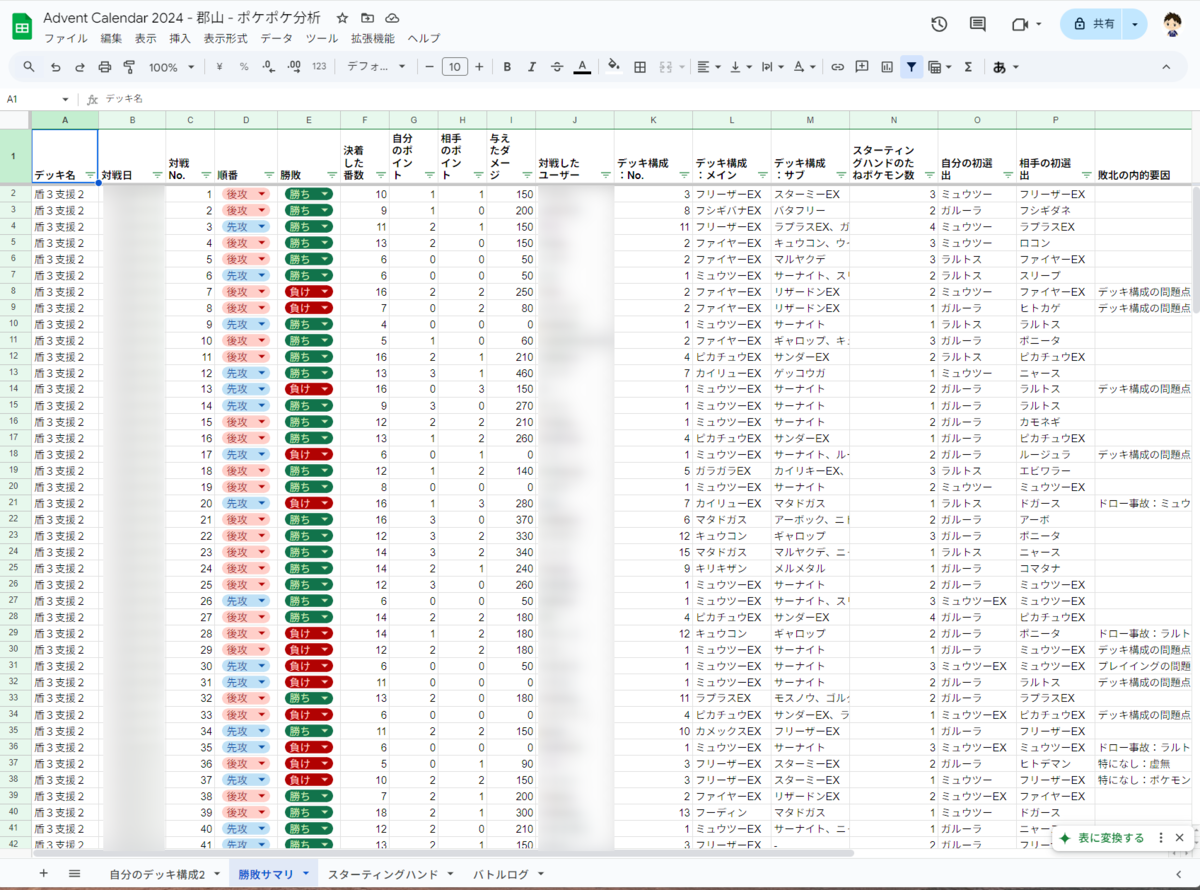Open the 挿入 menu
Image resolution: width=1200 pixels, height=890 pixels.
pyautogui.click(x=180, y=38)
